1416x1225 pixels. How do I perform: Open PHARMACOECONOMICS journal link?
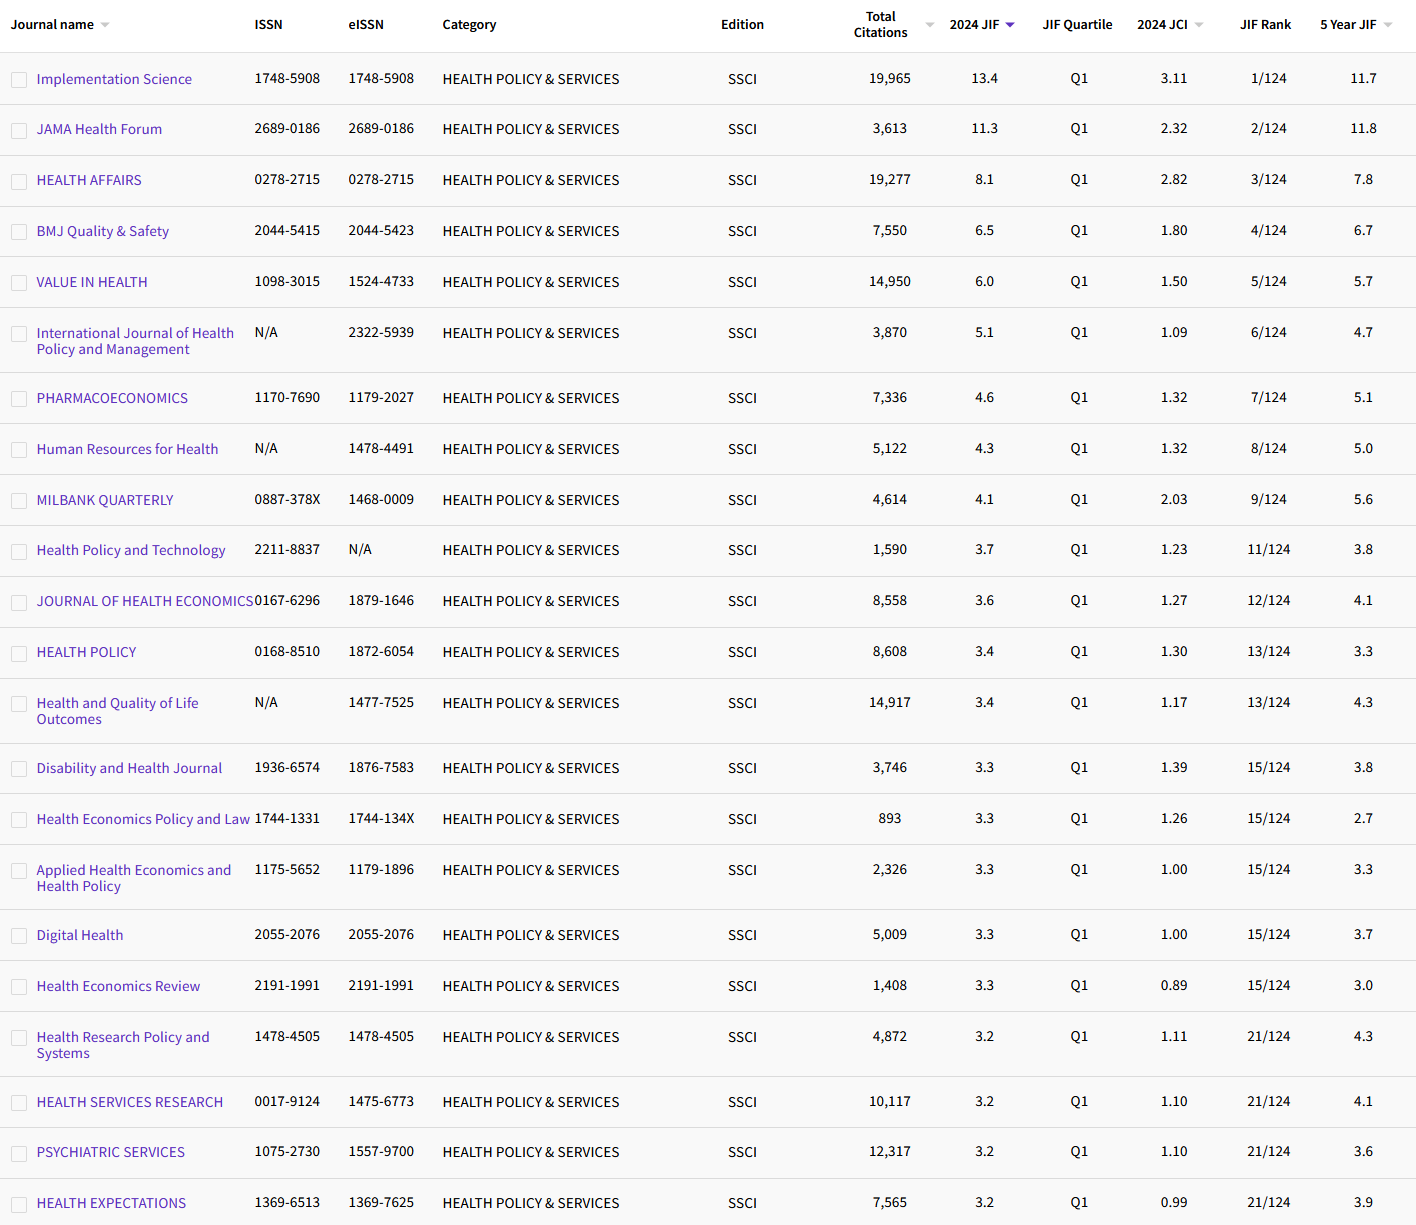coord(112,398)
